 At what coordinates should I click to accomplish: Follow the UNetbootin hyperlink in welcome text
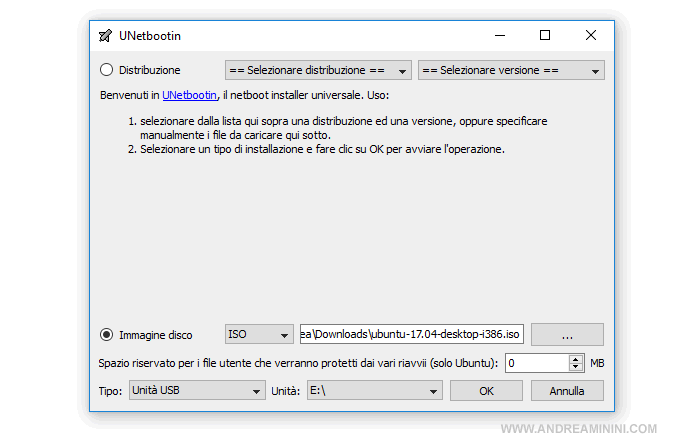189,95
